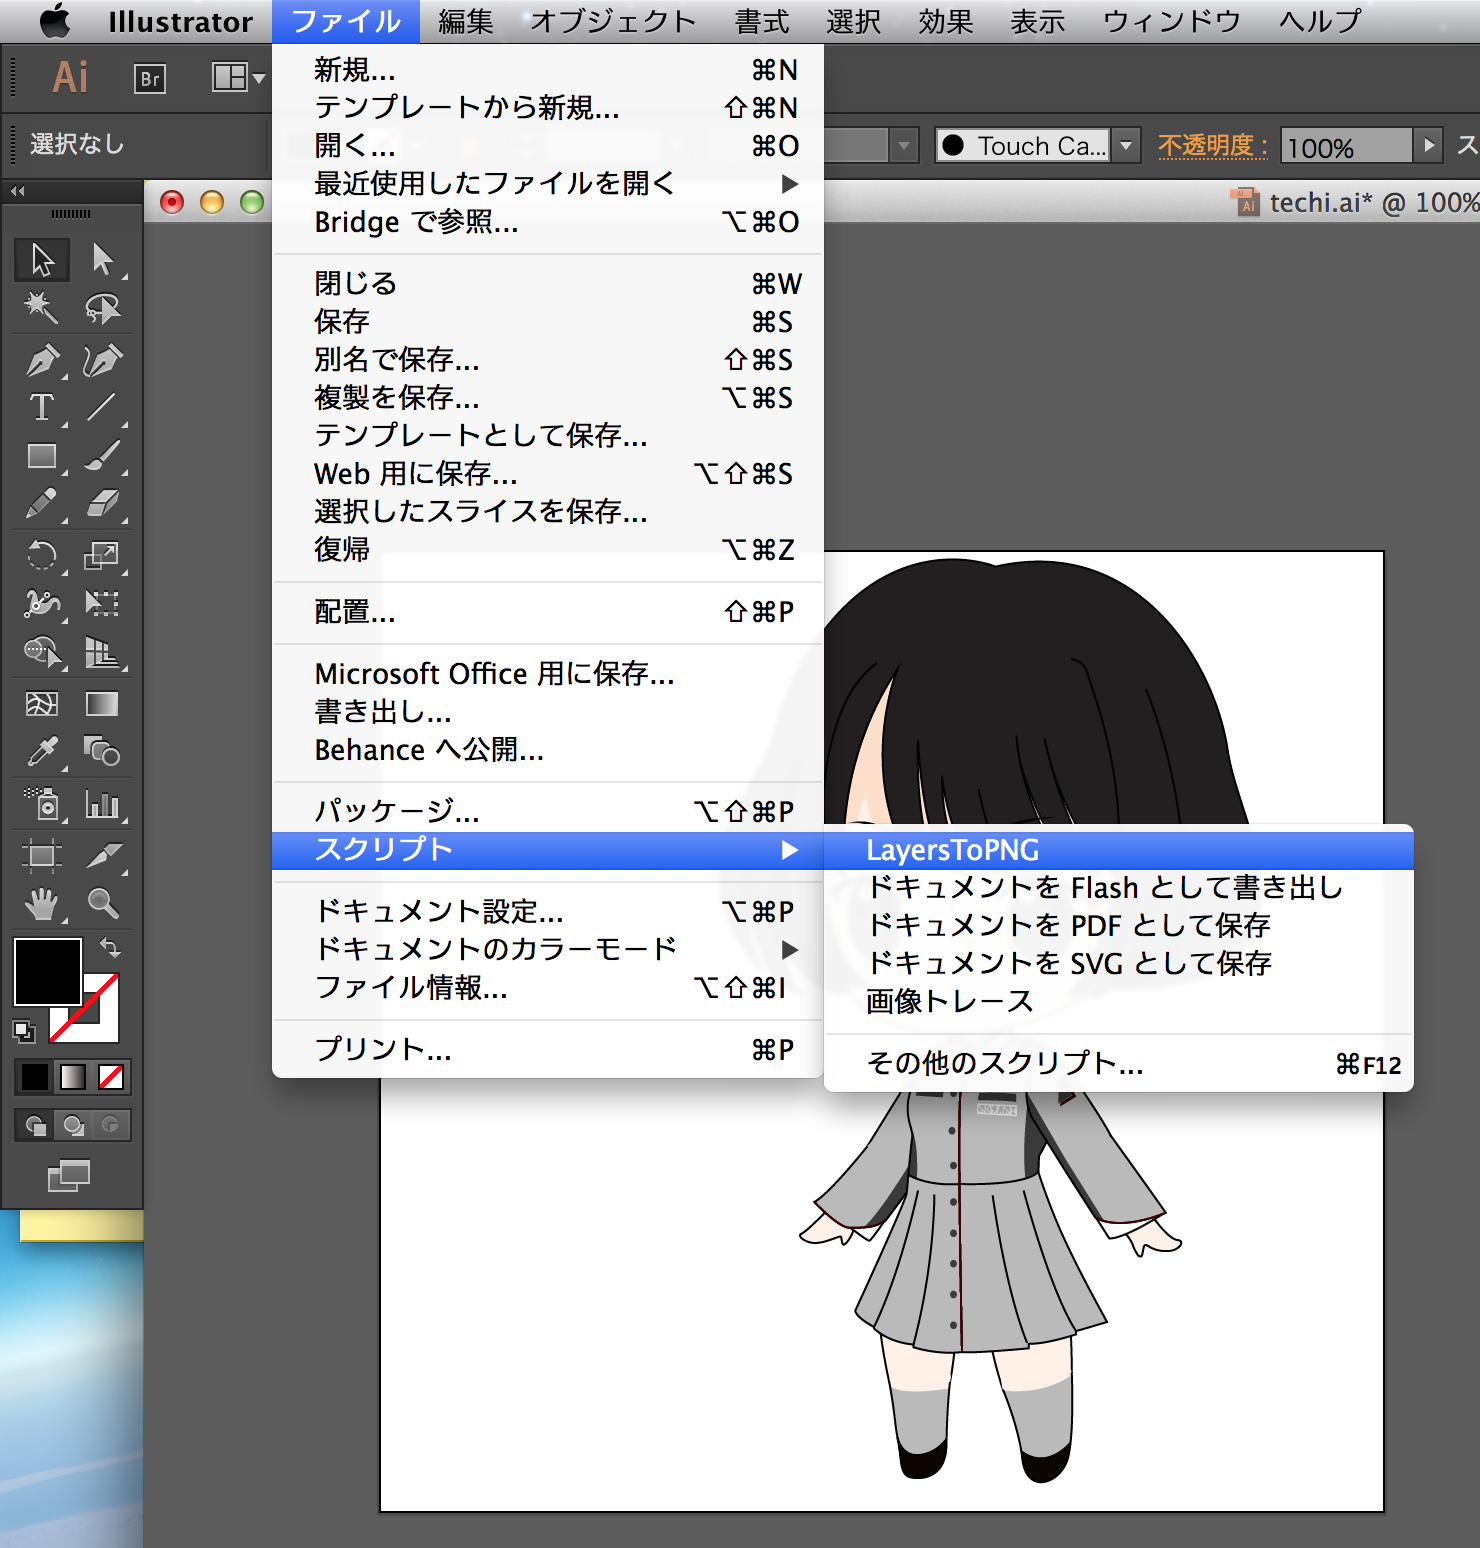Choose その他のスクリプト... menu item
The height and width of the screenshot is (1548, 1480).
[x=1119, y=1063]
